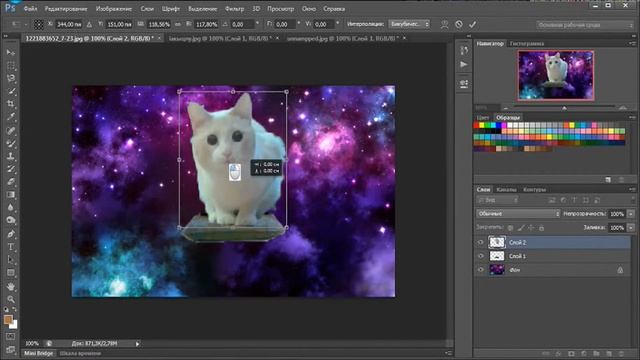Toggle Quick Mask mode icon
The height and width of the screenshot is (360, 640).
coord(11,336)
